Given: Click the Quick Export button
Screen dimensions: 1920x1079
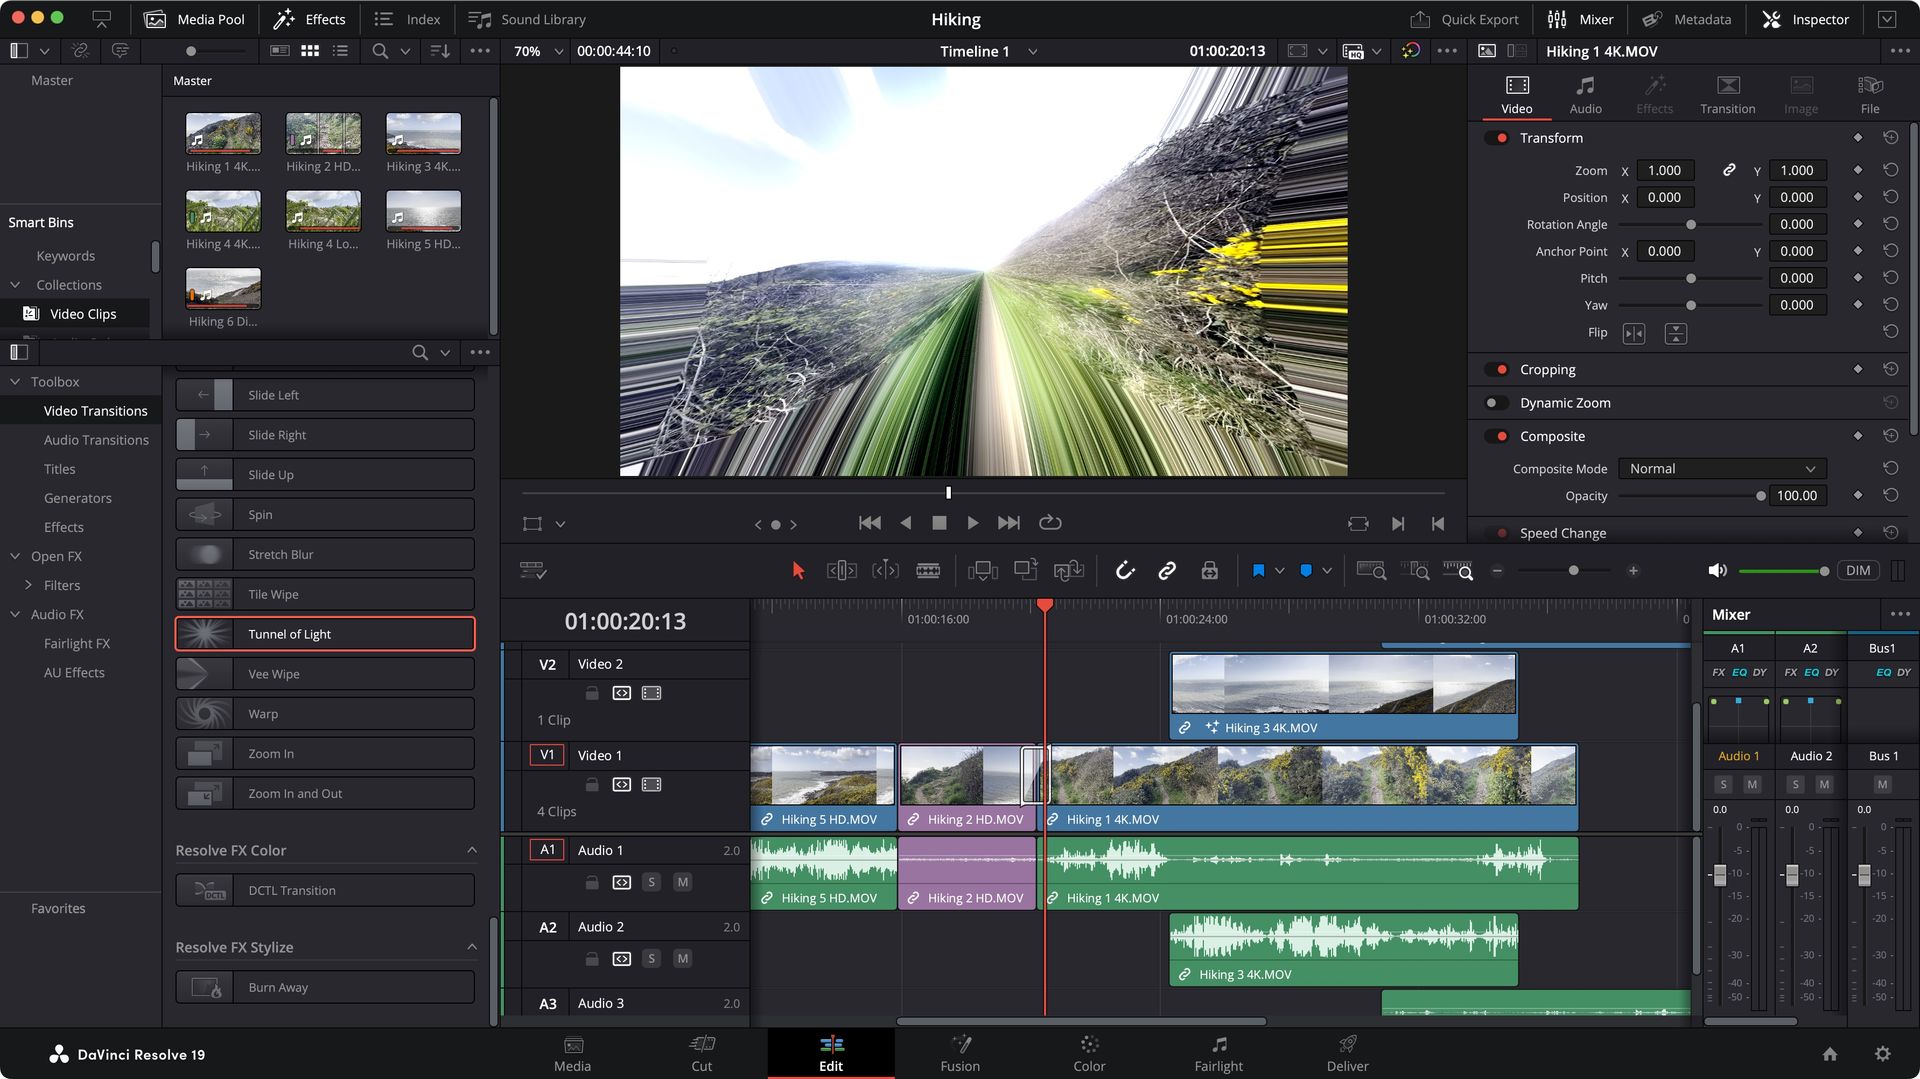Looking at the screenshot, I should click(1464, 19).
